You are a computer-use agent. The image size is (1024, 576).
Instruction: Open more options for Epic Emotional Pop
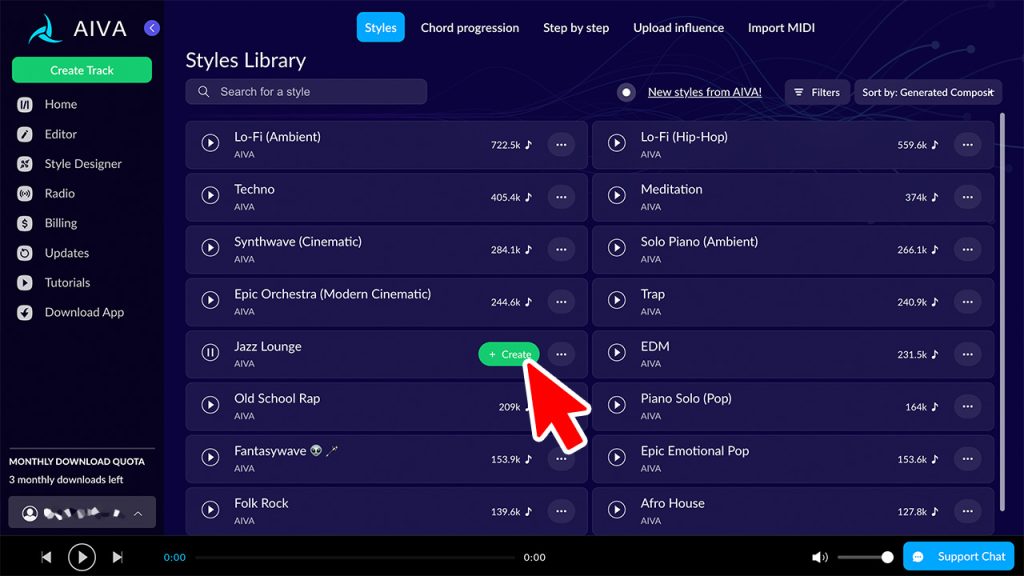pyautogui.click(x=967, y=458)
